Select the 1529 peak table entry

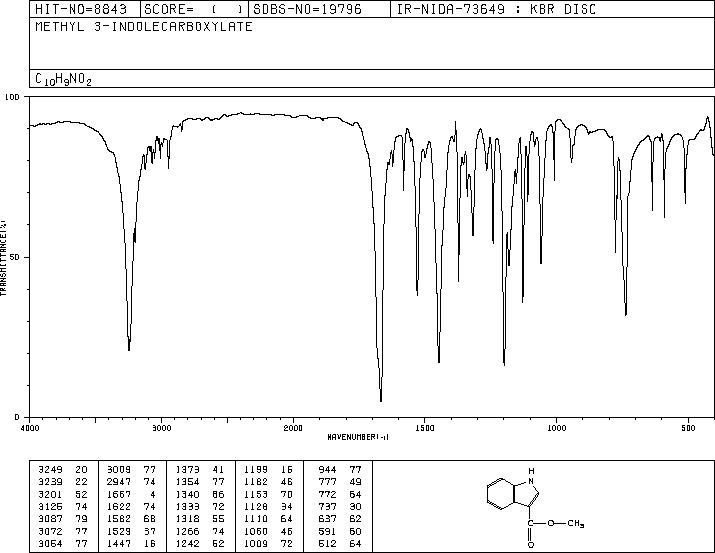tap(132, 532)
